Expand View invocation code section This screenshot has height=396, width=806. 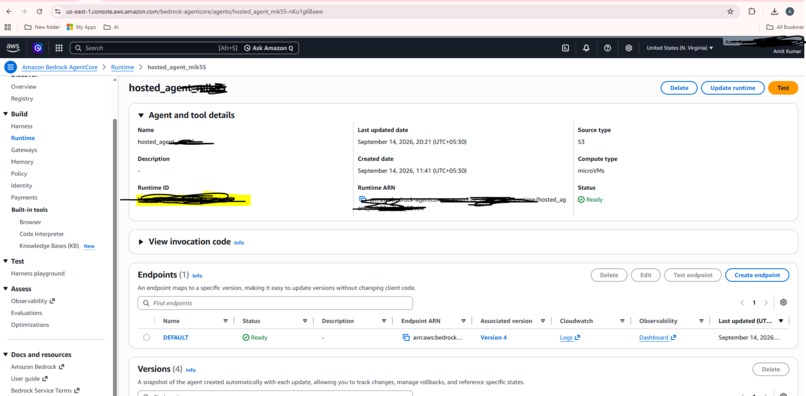tap(141, 242)
